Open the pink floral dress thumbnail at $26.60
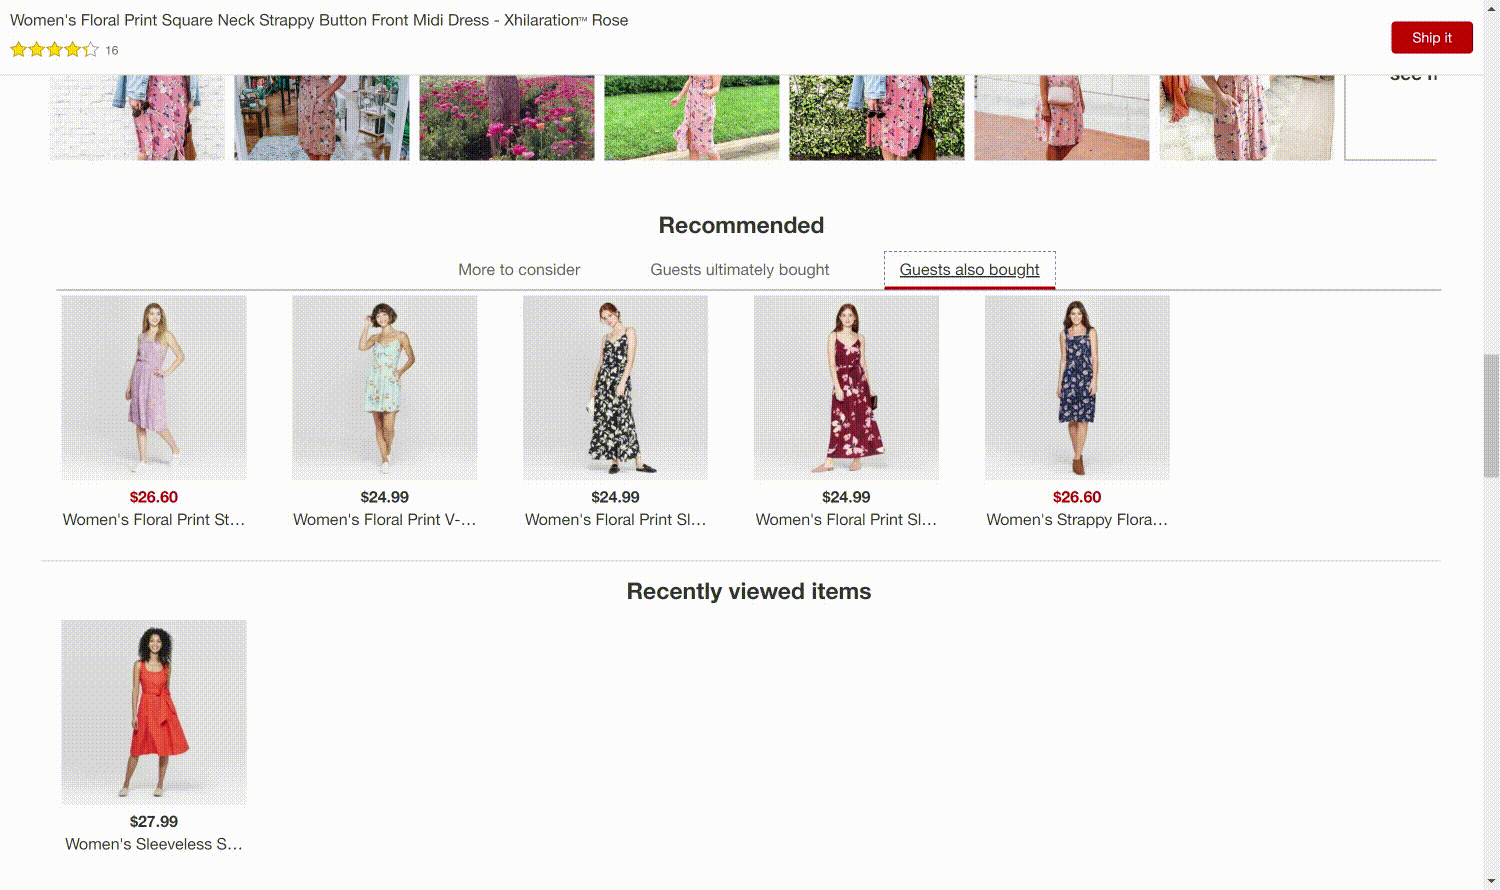 [x=154, y=387]
